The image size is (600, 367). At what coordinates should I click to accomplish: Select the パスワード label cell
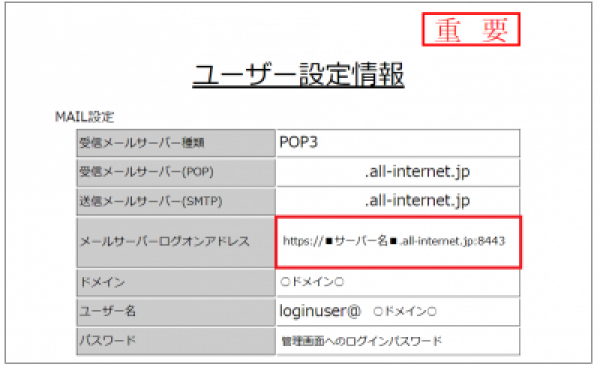click(176, 341)
